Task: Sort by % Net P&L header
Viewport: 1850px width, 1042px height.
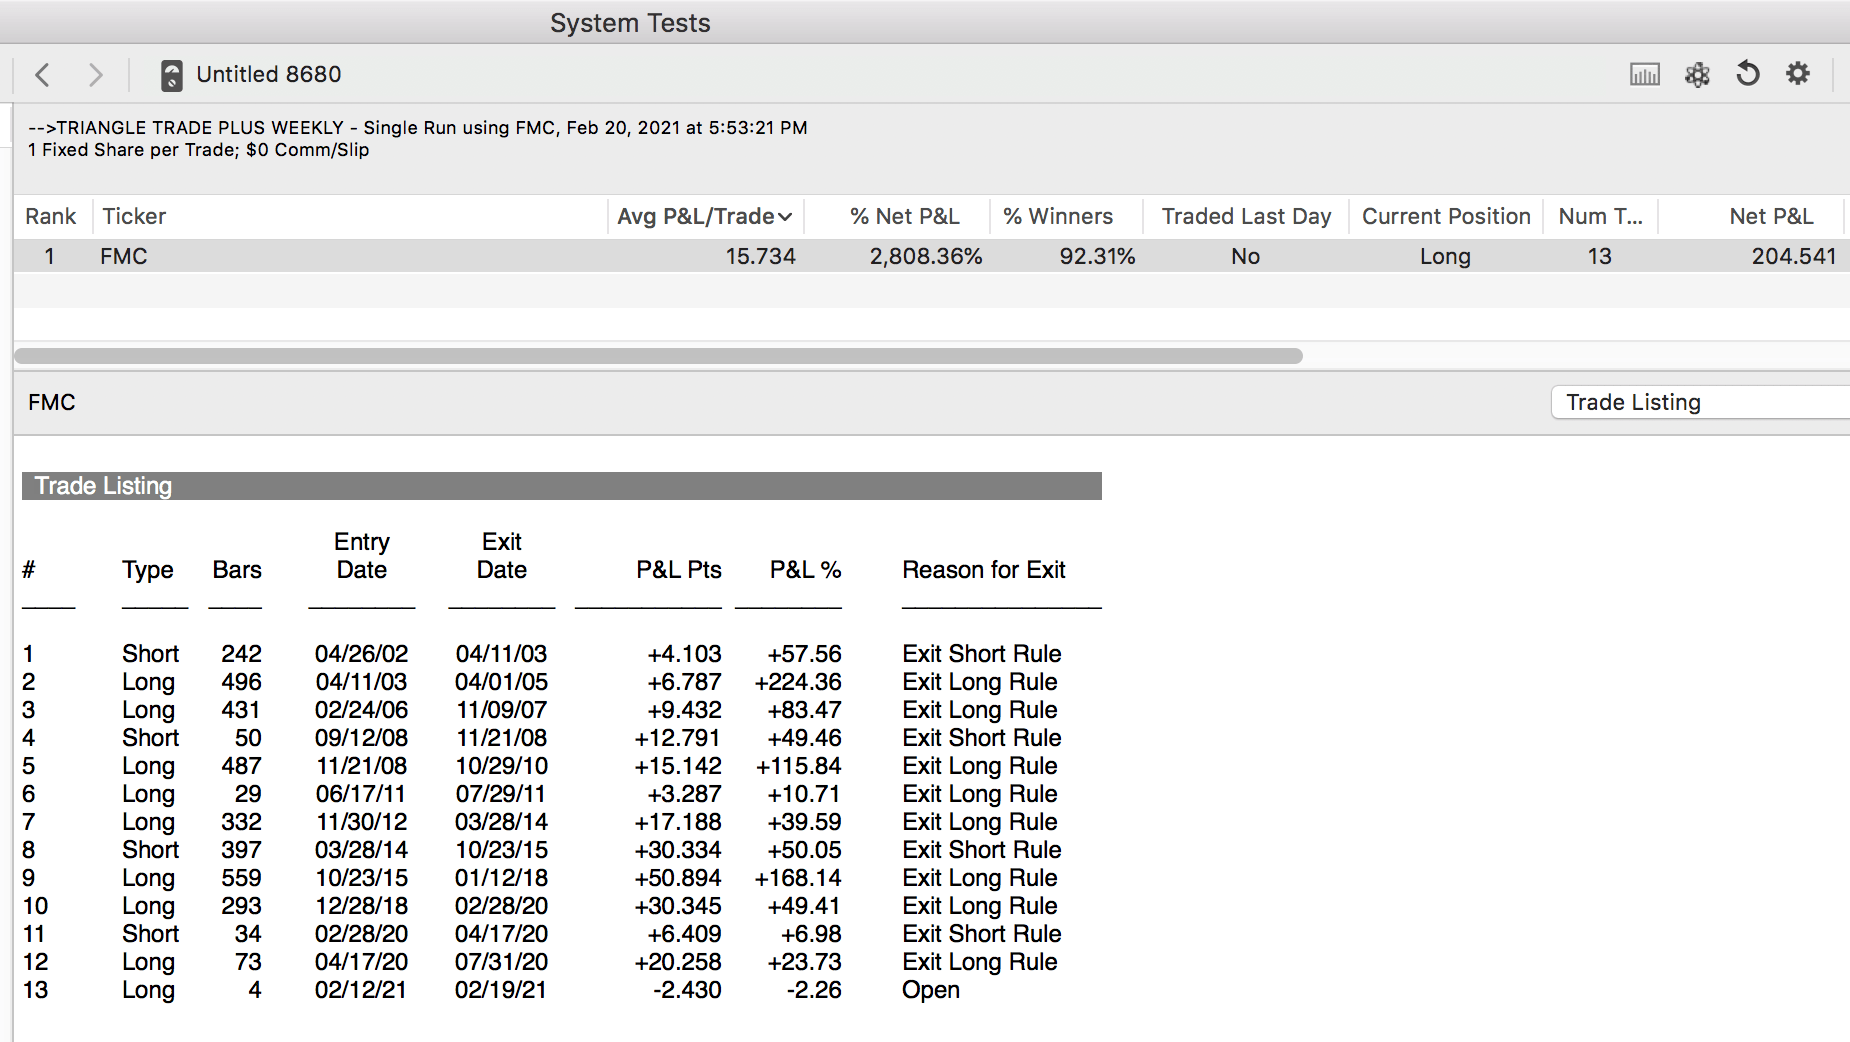Action: point(904,216)
